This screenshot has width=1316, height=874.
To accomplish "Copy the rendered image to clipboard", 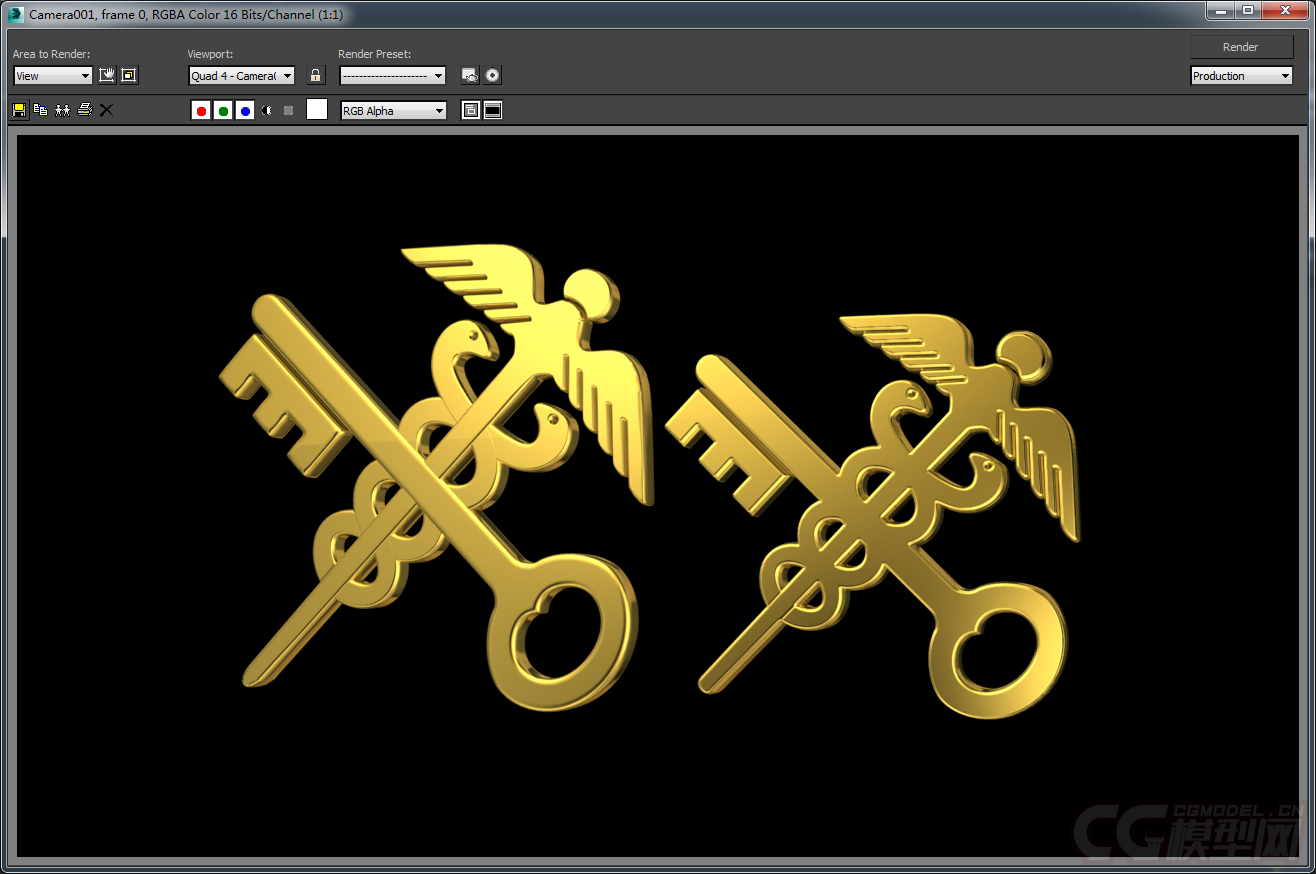I will pyautogui.click(x=40, y=110).
